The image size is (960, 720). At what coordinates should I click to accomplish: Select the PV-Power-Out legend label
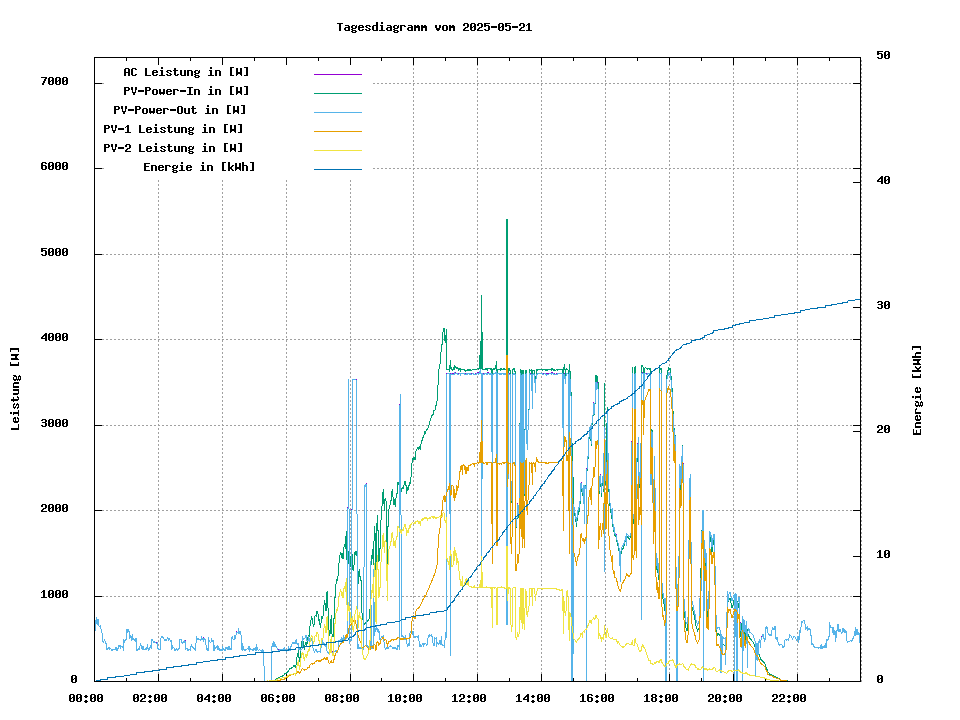click(x=180, y=110)
